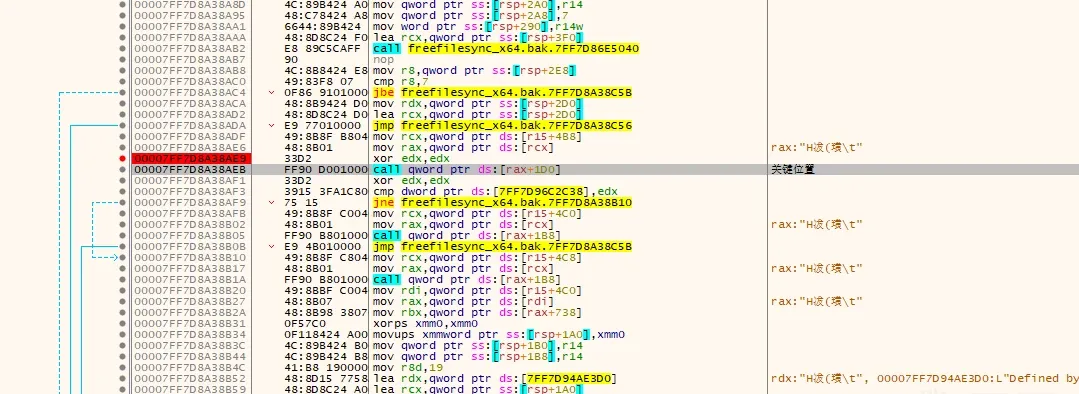Viewport: 1079px width, 394px height.
Task: Click the jump arrow marker beside jbe instruction
Action: click(272, 92)
